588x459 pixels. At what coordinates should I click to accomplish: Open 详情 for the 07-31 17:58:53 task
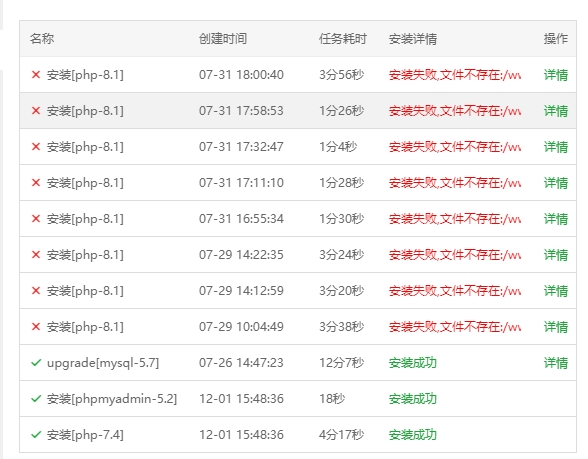(x=556, y=111)
